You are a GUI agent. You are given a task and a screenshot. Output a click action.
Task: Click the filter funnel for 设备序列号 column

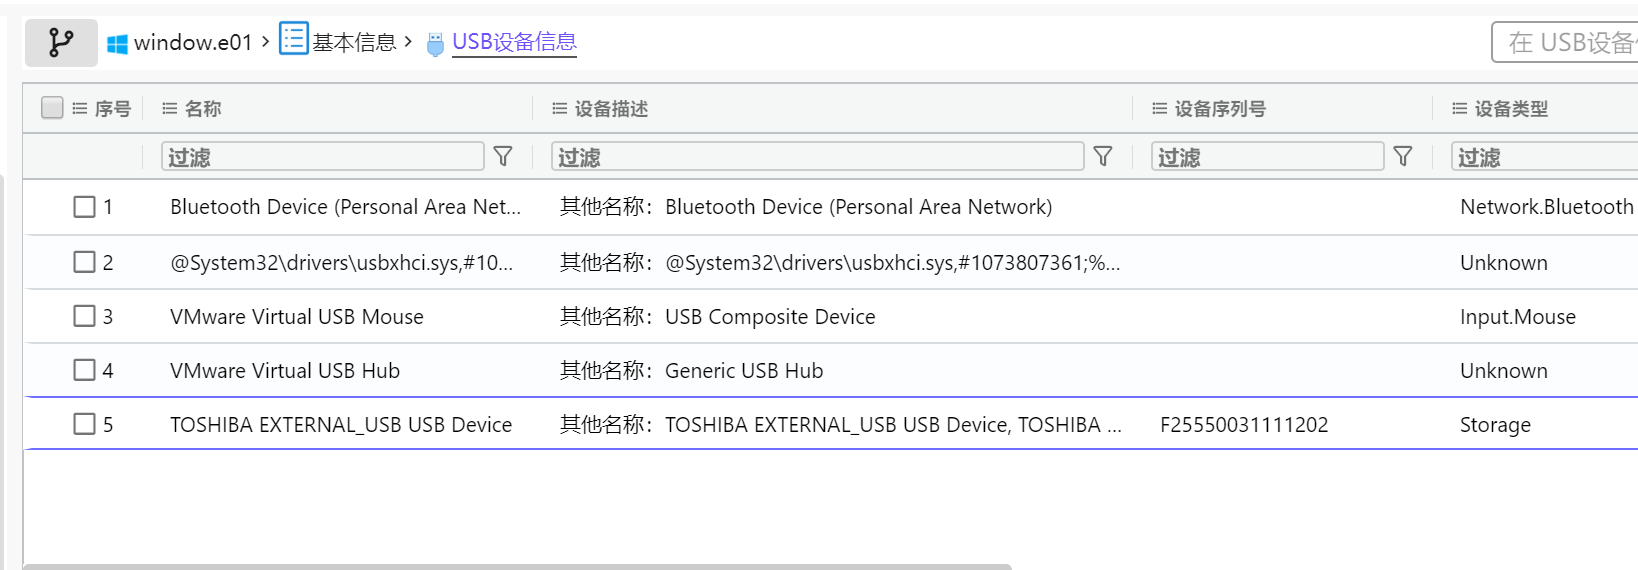pyautogui.click(x=1403, y=156)
